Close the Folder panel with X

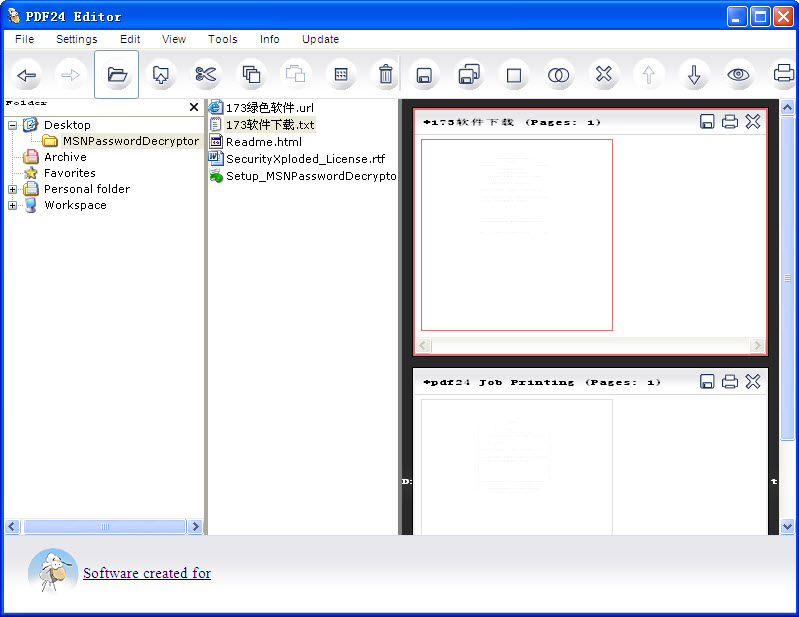coord(194,107)
